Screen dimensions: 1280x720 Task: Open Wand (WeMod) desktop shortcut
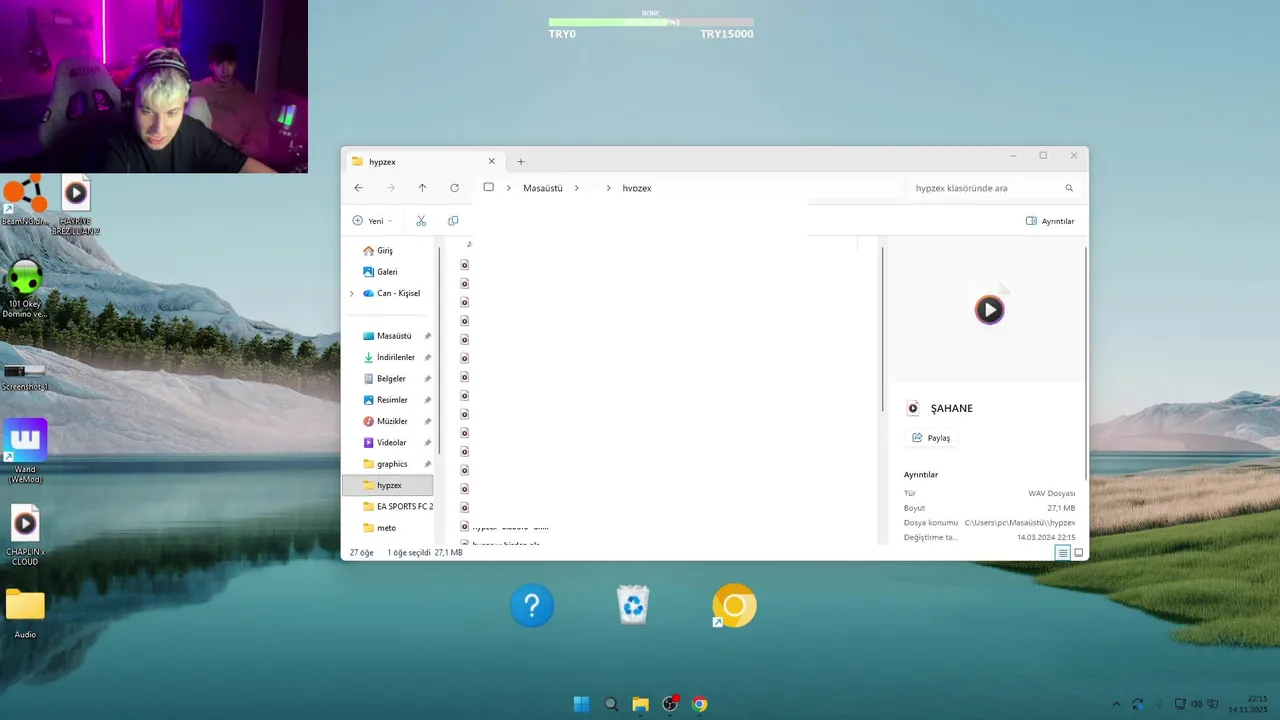pos(25,451)
